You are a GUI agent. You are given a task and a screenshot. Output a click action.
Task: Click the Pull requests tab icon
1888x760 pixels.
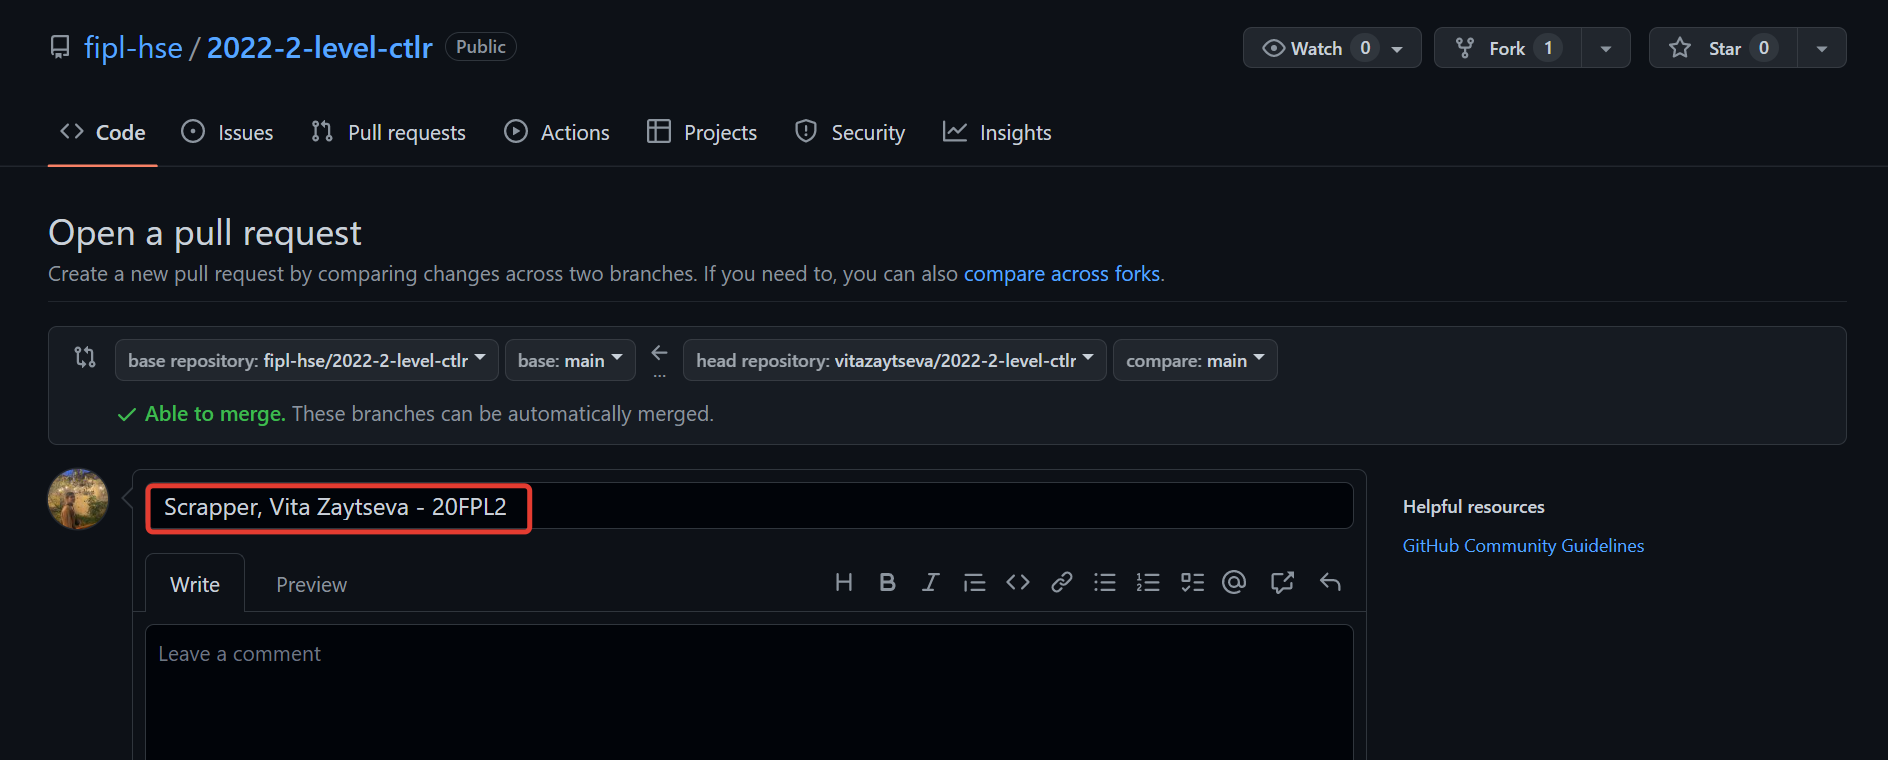(322, 131)
